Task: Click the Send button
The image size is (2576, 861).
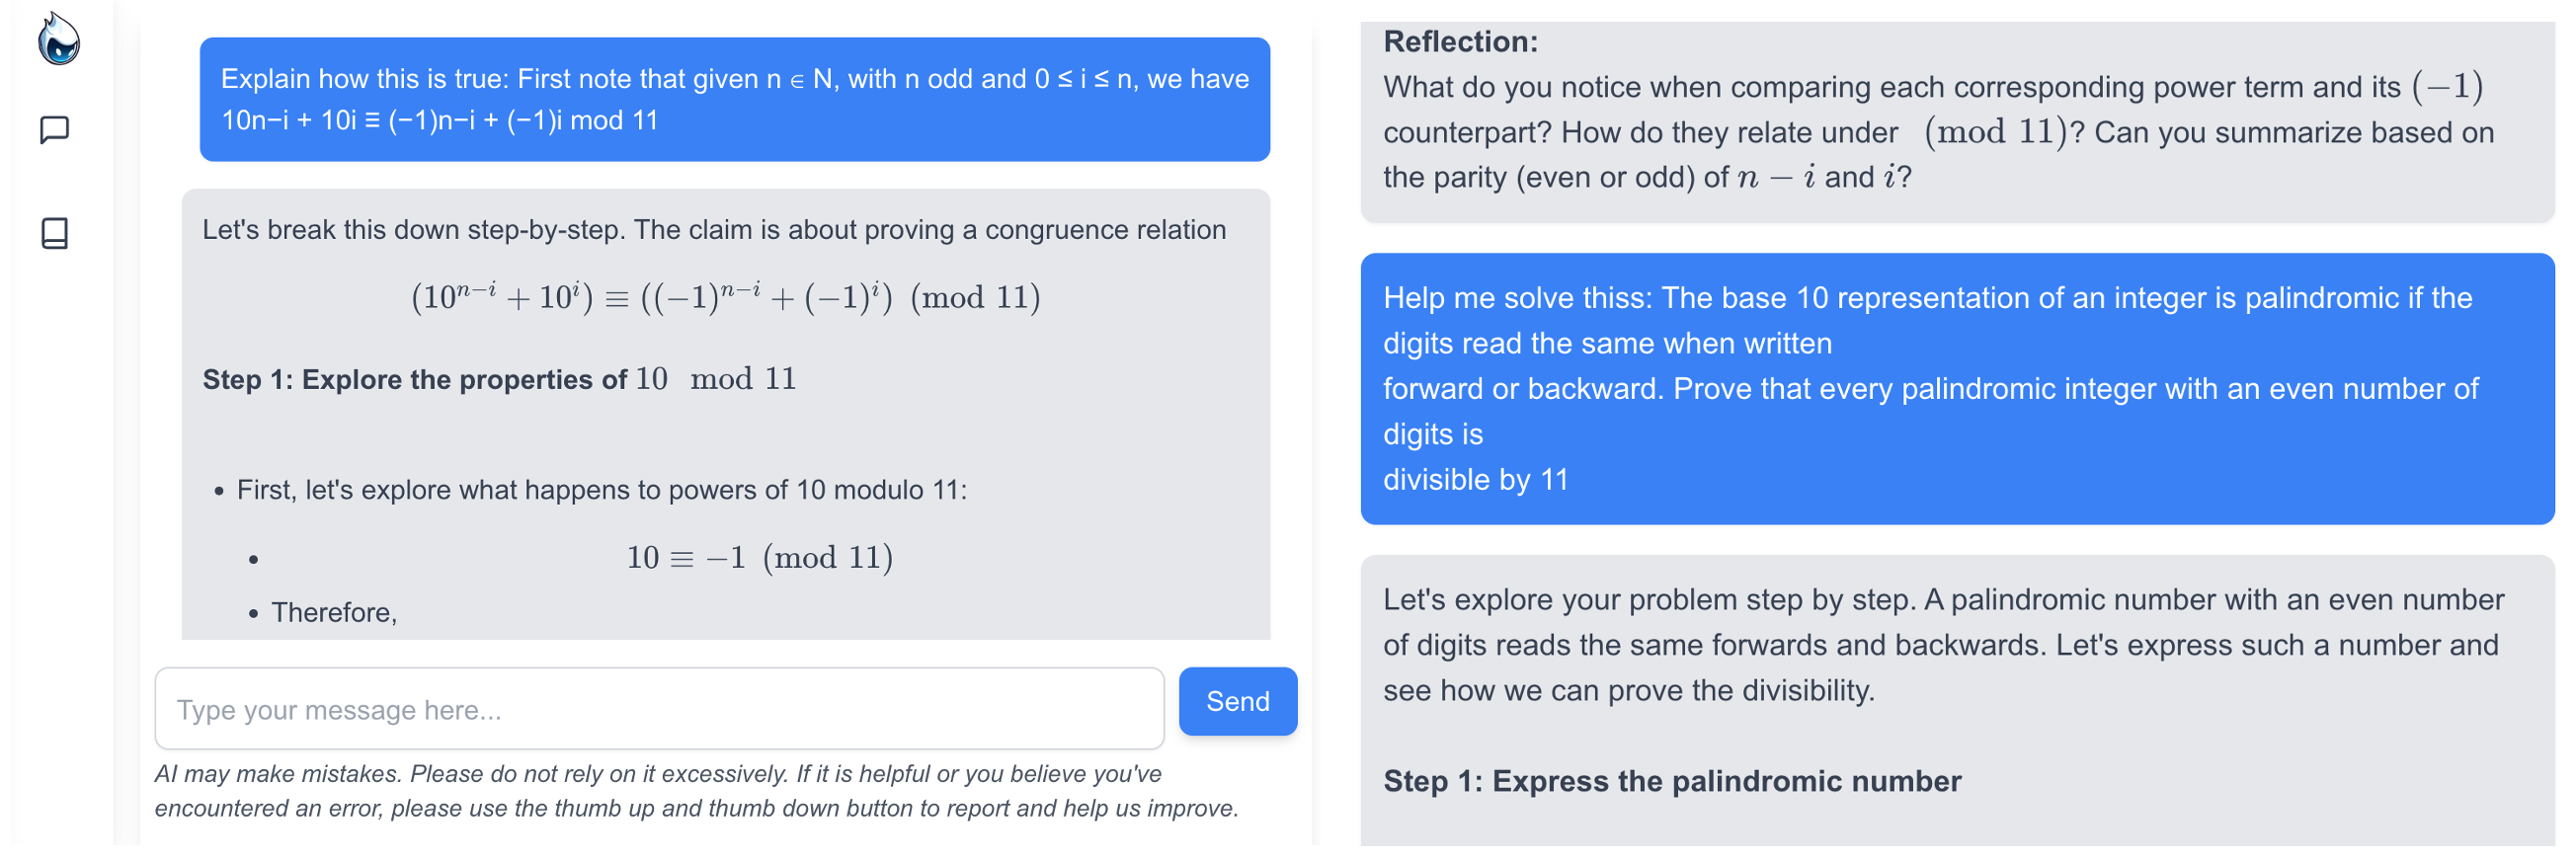Action: tap(1237, 701)
